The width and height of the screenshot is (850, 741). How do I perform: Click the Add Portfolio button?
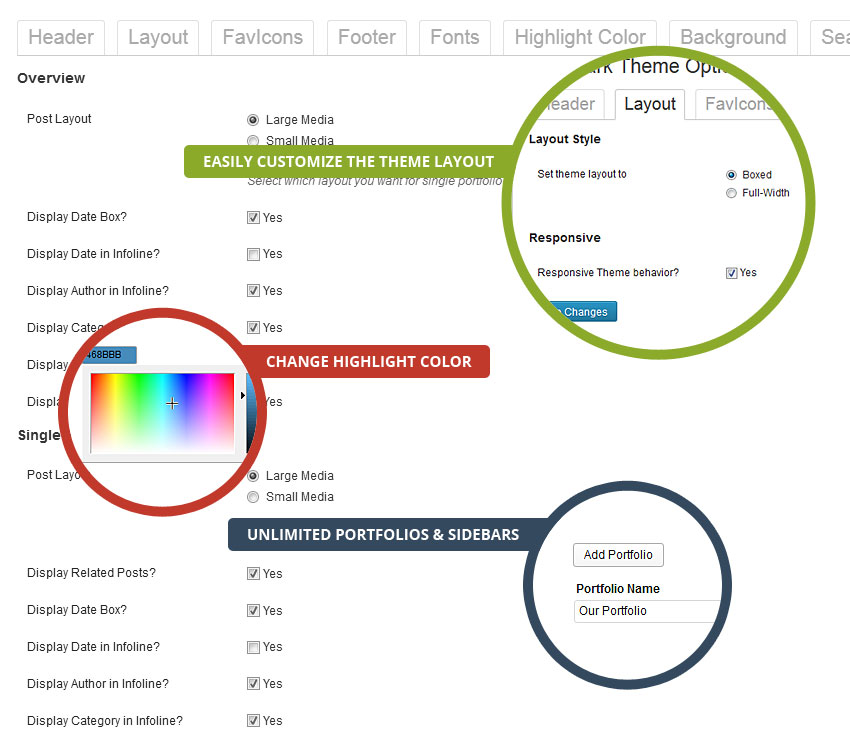tap(618, 555)
